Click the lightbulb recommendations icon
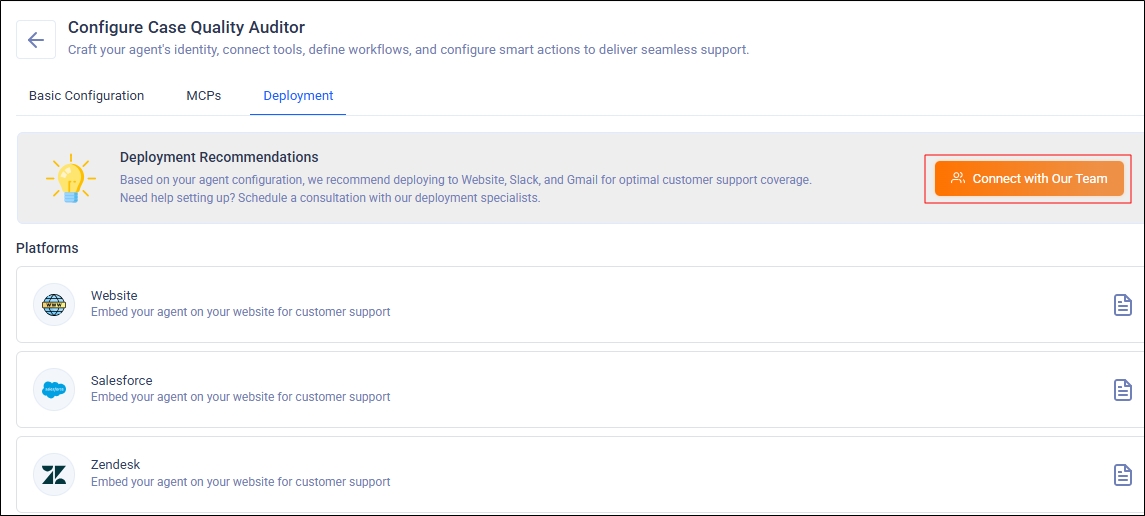1145x516 pixels. point(70,179)
